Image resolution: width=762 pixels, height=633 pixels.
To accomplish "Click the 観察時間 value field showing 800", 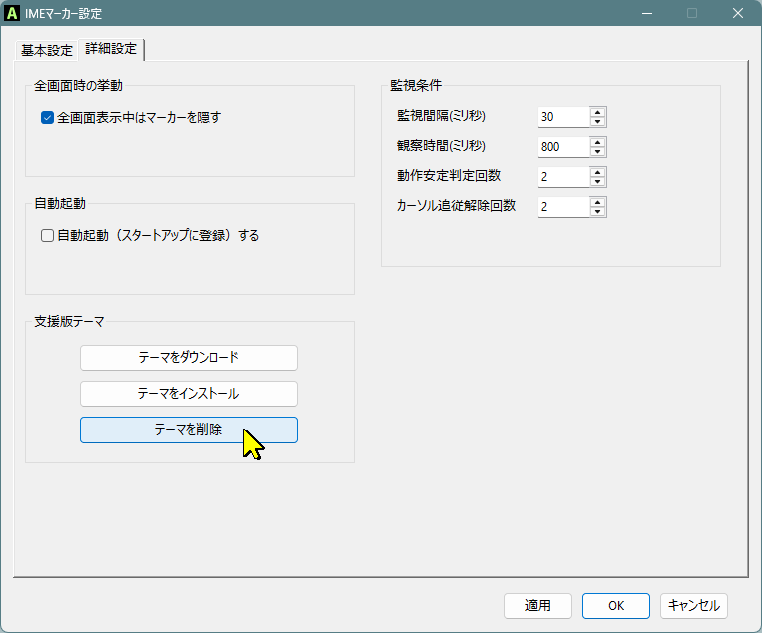I will click(564, 147).
